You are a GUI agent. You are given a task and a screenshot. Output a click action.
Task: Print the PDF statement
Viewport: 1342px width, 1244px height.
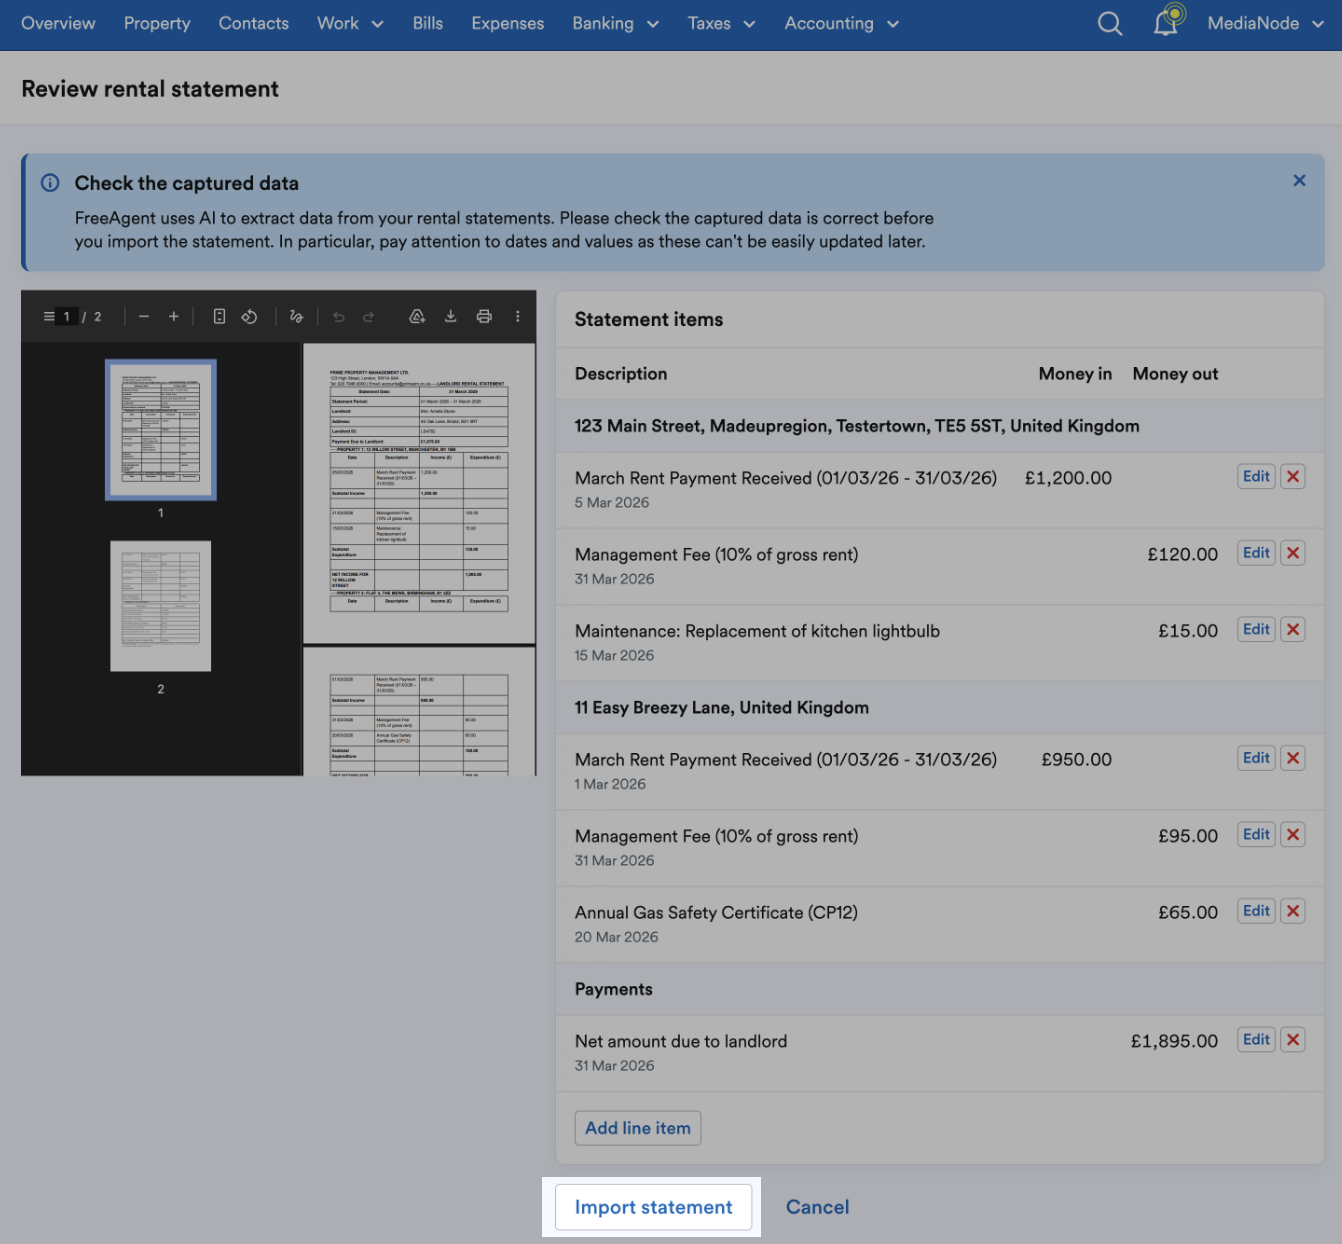pyautogui.click(x=484, y=316)
